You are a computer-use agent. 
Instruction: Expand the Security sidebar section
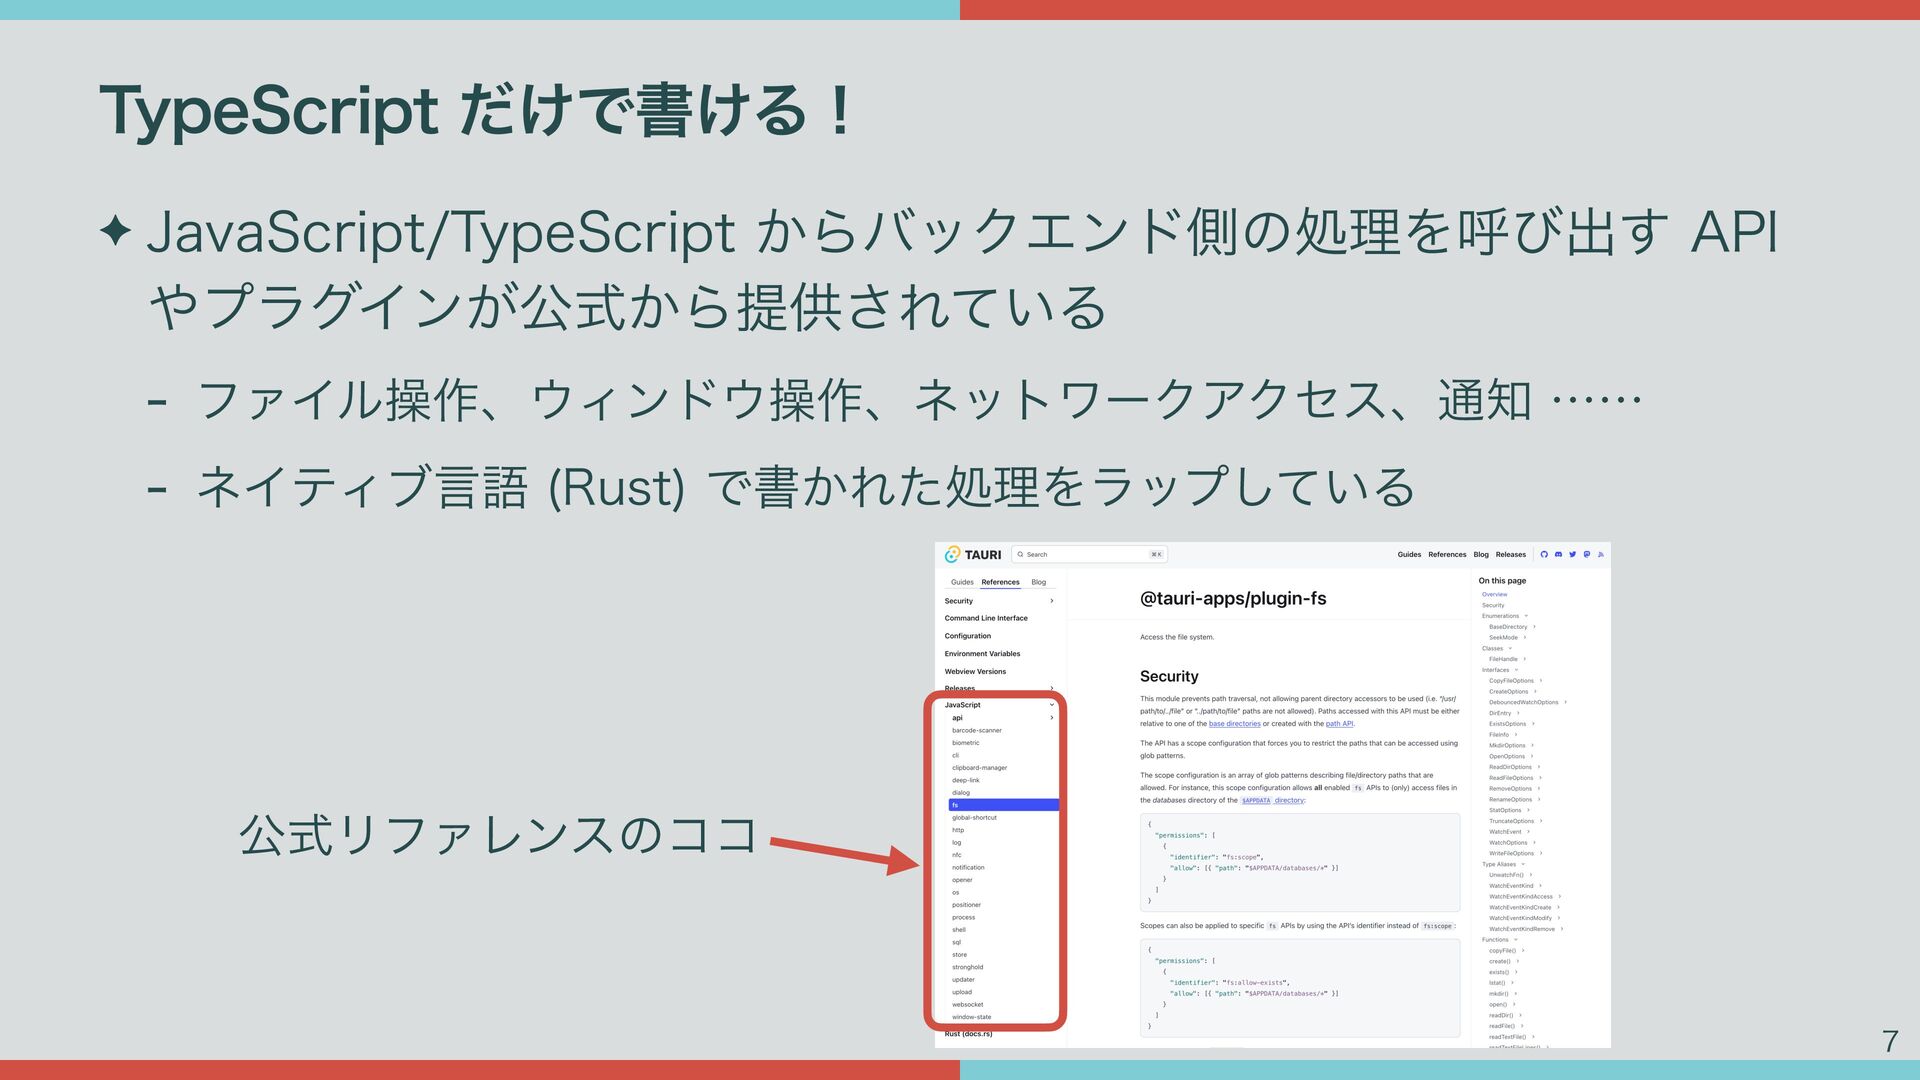click(x=1051, y=601)
